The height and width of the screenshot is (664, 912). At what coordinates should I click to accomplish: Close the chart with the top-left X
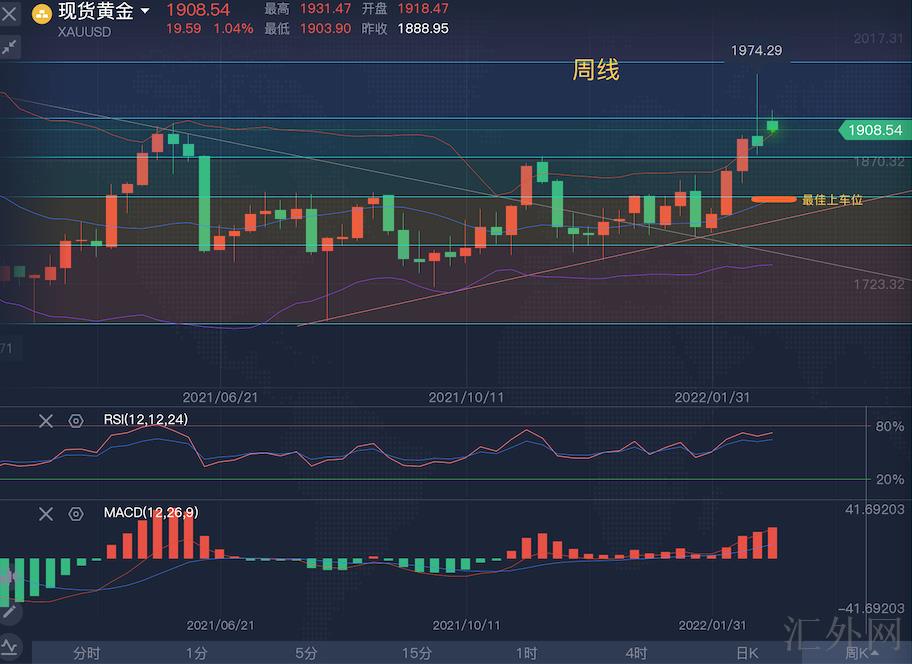[9, 13]
